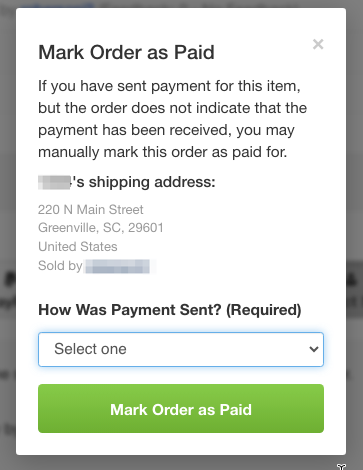Click the 'Sold by' text label
This screenshot has width=363, height=470.
(60, 266)
